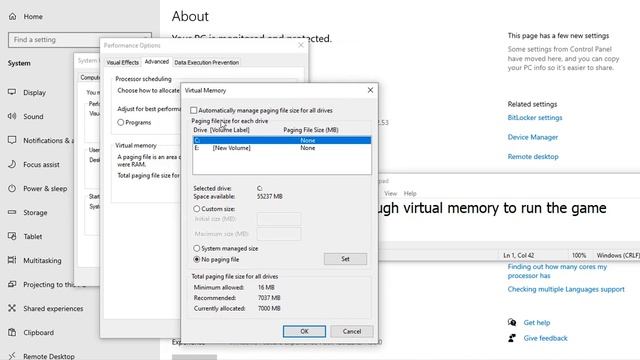
Task: Click 100% zoom in Notepad status bar
Action: 579,255
